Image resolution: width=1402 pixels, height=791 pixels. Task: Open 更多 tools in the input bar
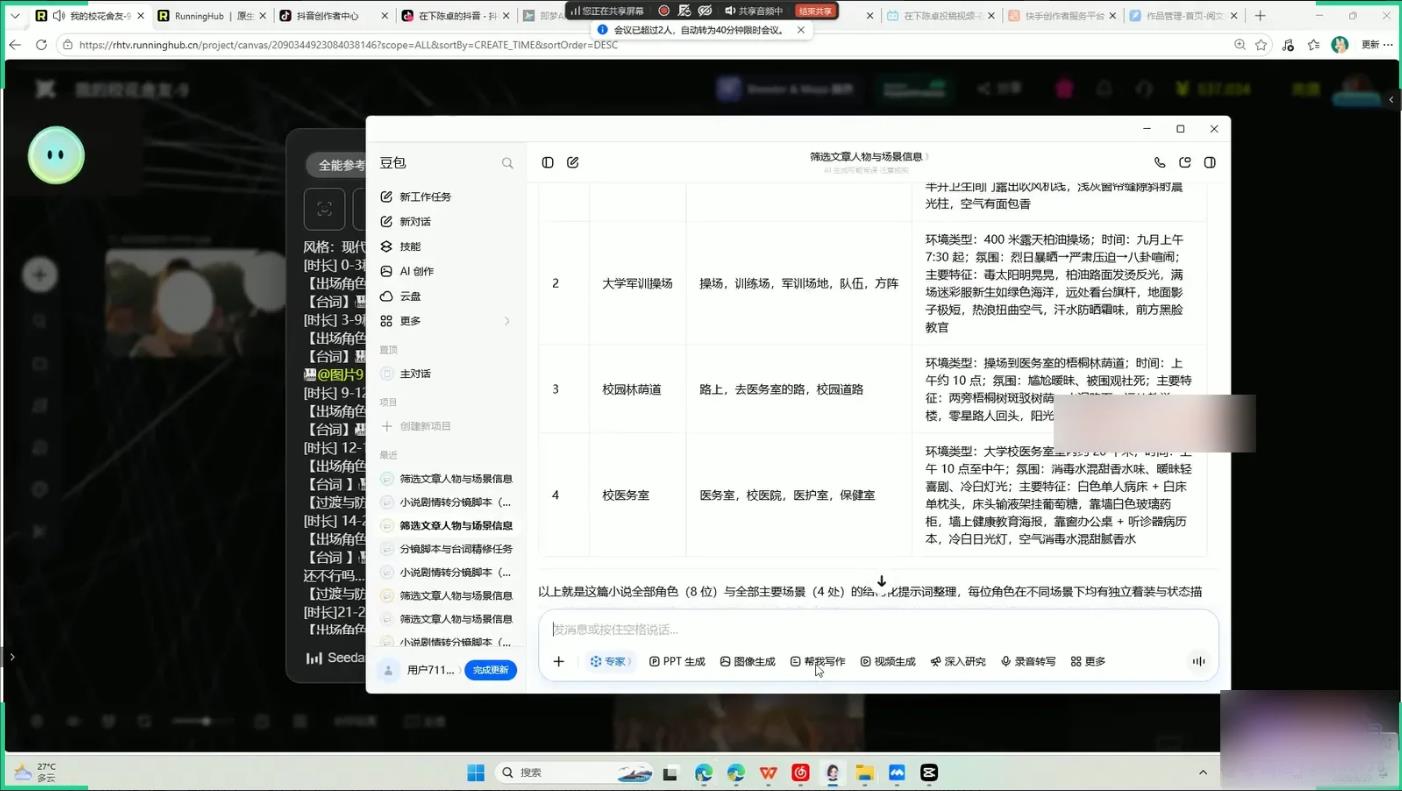[x=1088, y=661]
